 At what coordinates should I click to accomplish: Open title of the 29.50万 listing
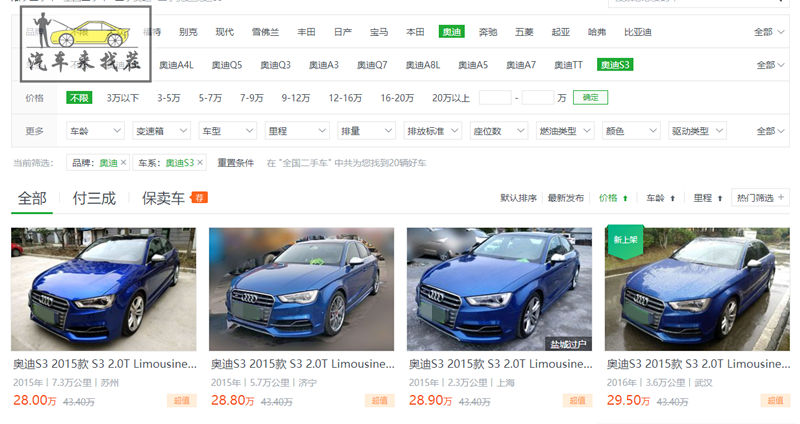(698, 364)
